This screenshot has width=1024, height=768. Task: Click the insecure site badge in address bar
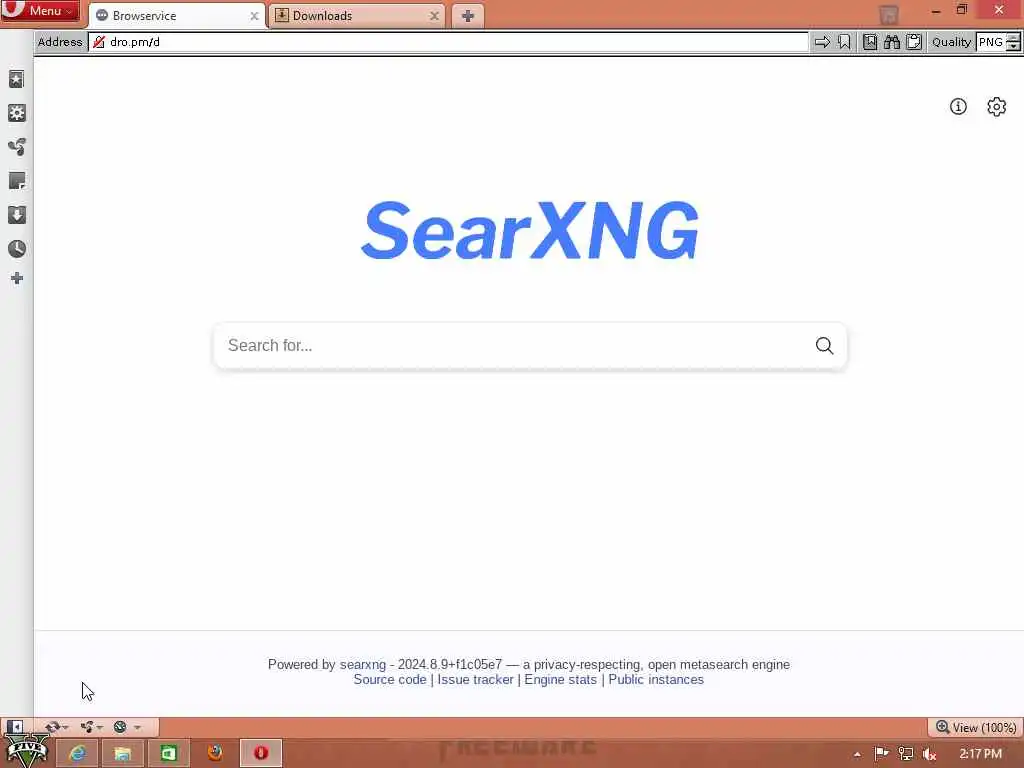tap(99, 42)
